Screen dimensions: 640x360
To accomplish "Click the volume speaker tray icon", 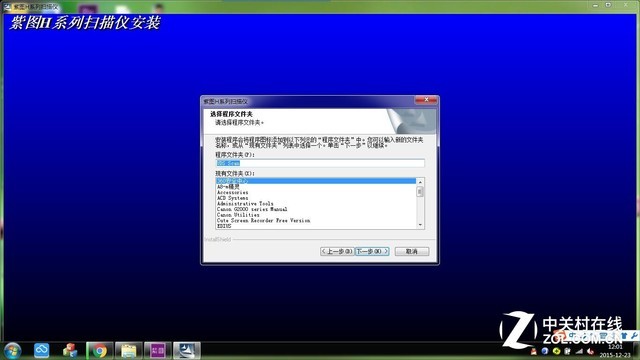I will 590,351.
